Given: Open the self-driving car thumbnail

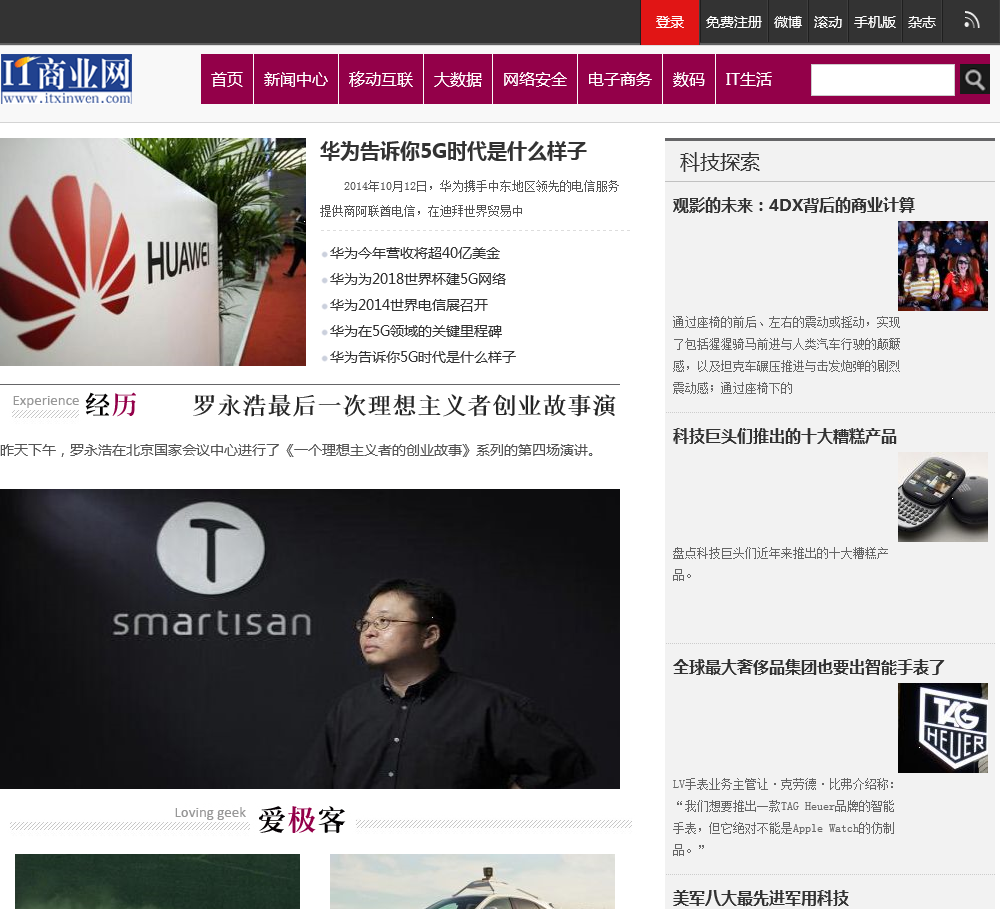Looking at the screenshot, I should 473,882.
